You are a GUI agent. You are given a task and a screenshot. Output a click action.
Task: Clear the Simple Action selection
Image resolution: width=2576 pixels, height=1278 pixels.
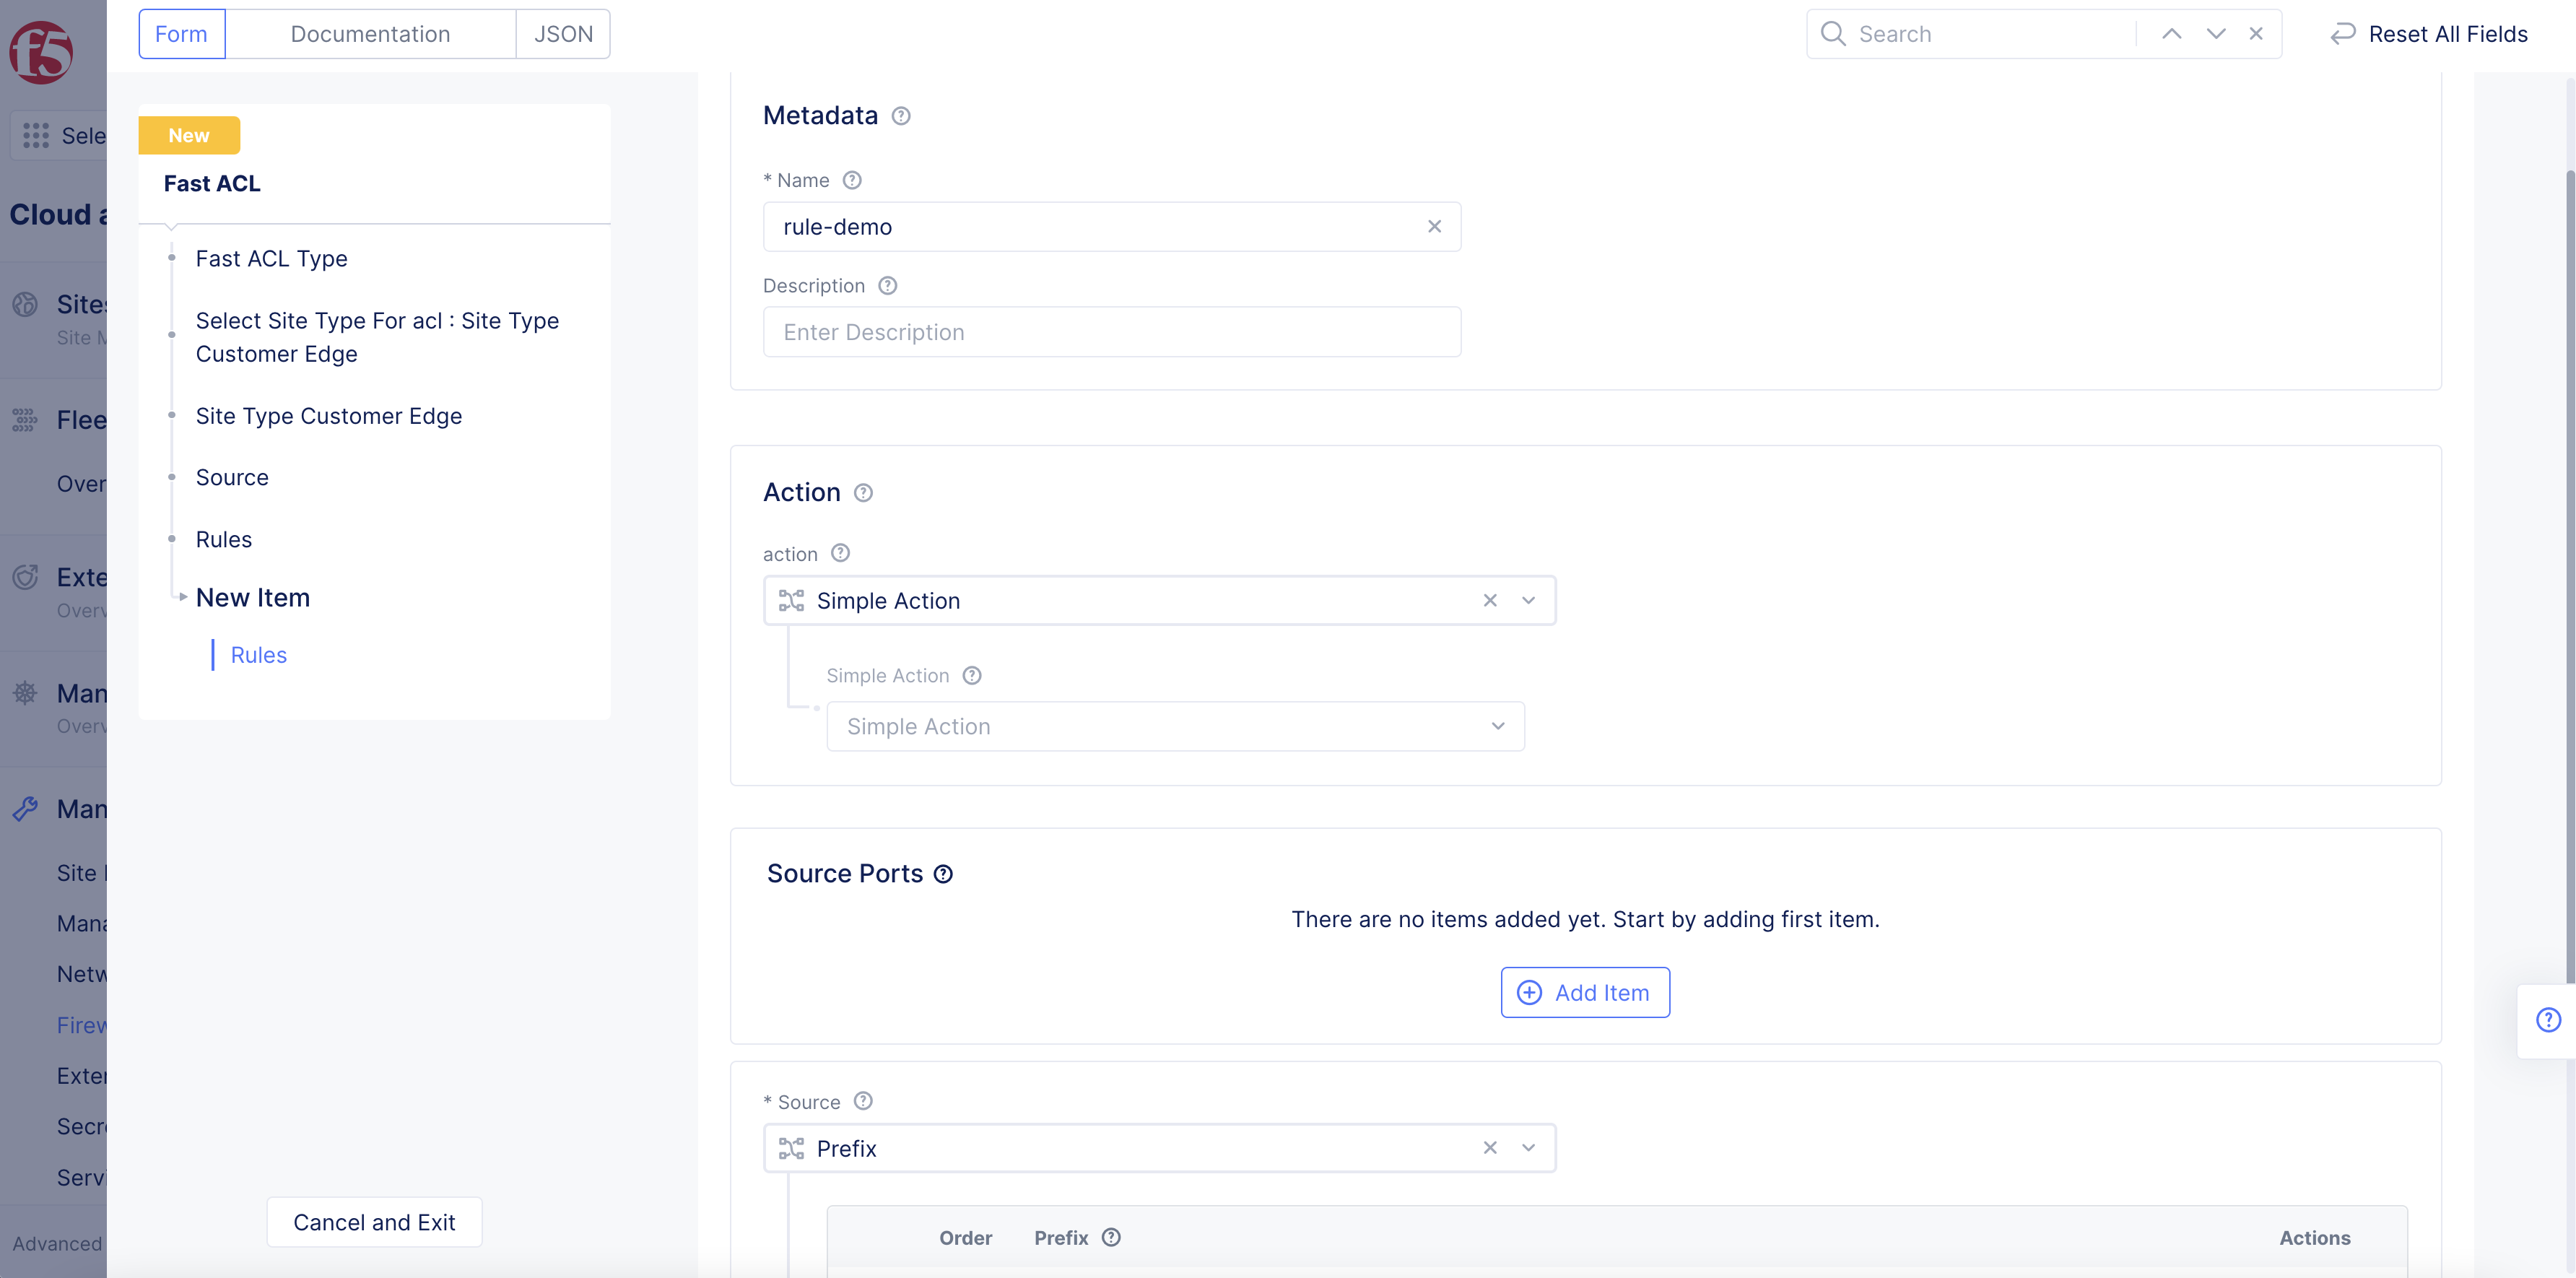(1489, 600)
